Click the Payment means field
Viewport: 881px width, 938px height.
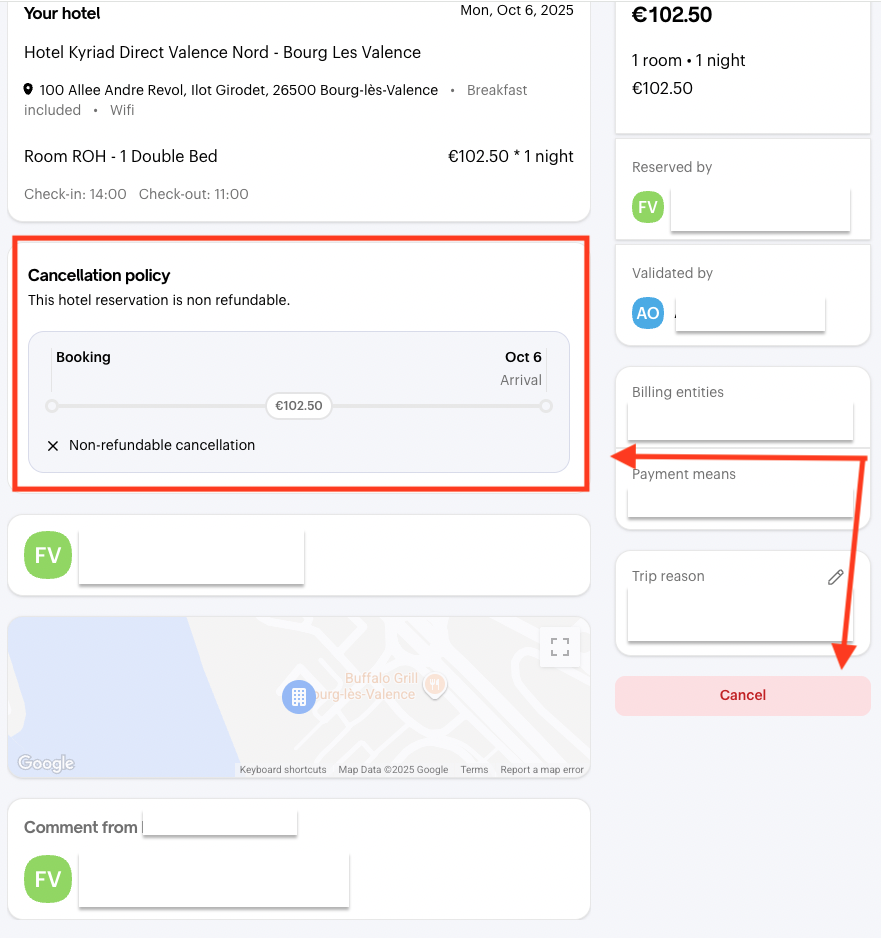(x=740, y=502)
